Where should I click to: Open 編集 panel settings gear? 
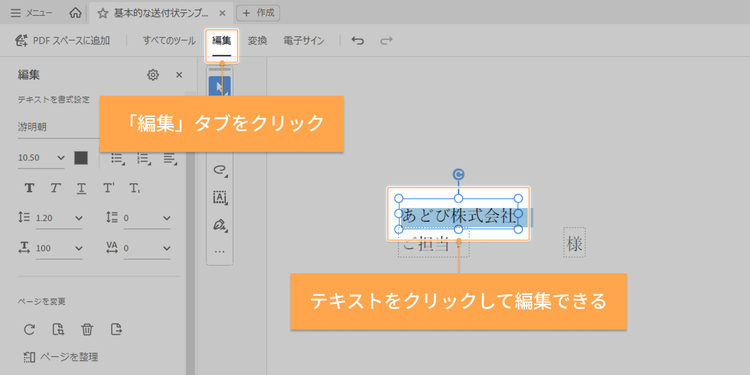153,75
